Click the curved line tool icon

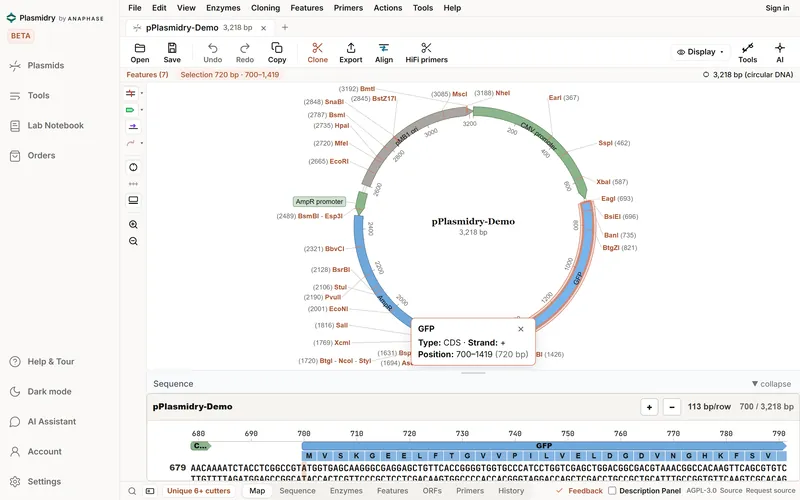[131, 143]
